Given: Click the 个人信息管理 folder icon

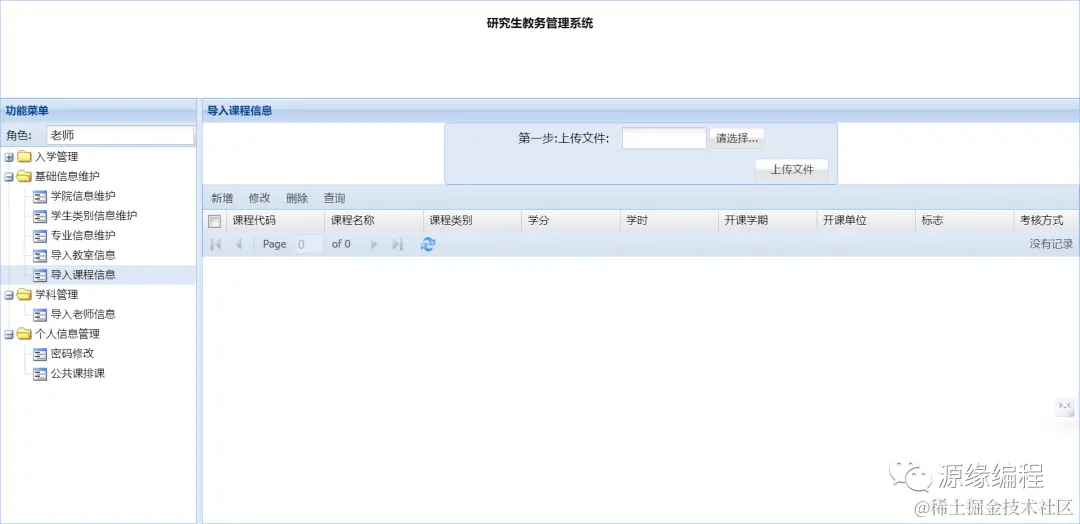Looking at the screenshot, I should (x=24, y=334).
